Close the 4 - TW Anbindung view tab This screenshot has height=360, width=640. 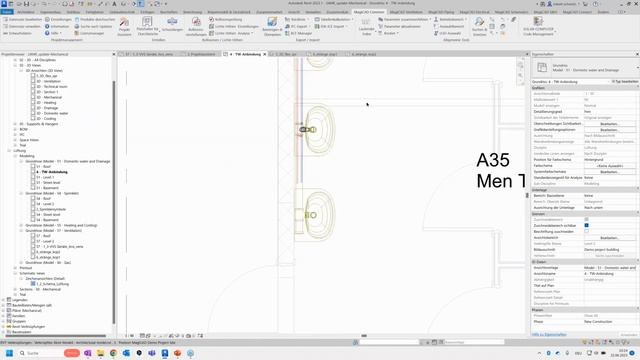click(x=264, y=54)
